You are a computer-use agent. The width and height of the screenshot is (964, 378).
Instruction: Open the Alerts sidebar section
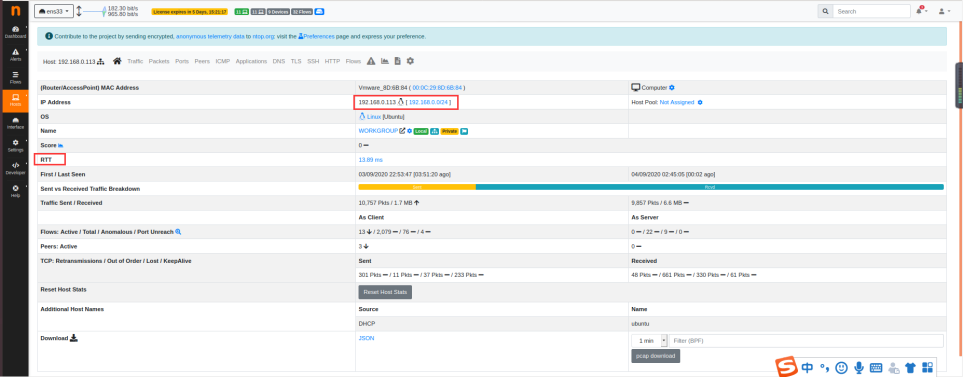pos(15,55)
